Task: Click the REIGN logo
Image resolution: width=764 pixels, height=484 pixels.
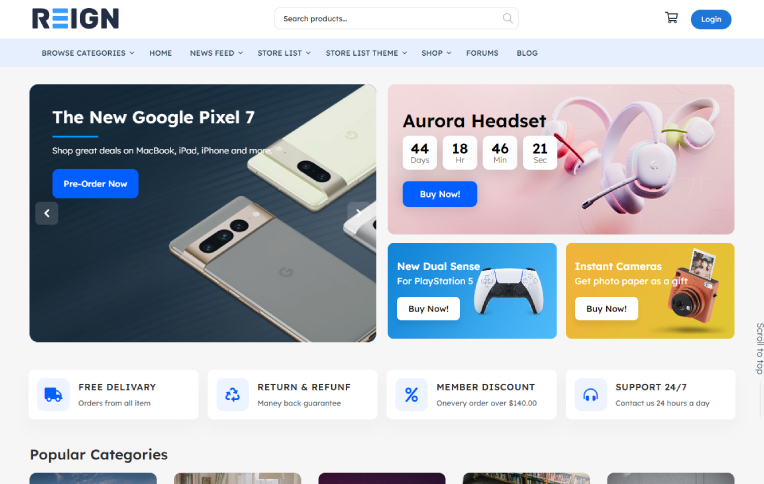Action: (x=75, y=19)
